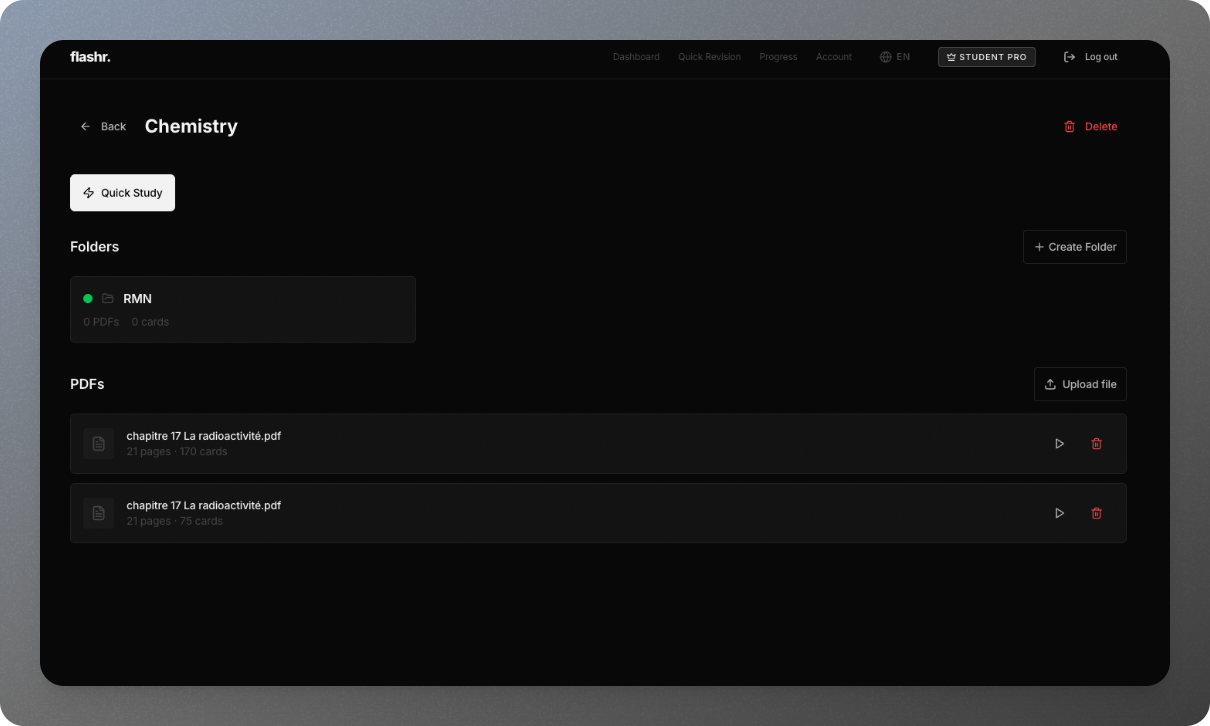1210x726 pixels.
Task: Click the log out arrow icon
Action: 1068,57
